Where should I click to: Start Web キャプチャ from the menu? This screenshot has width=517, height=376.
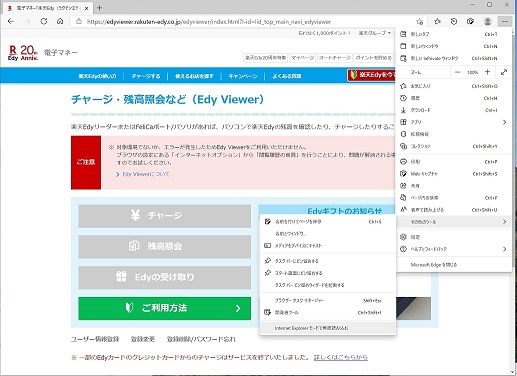point(454,174)
